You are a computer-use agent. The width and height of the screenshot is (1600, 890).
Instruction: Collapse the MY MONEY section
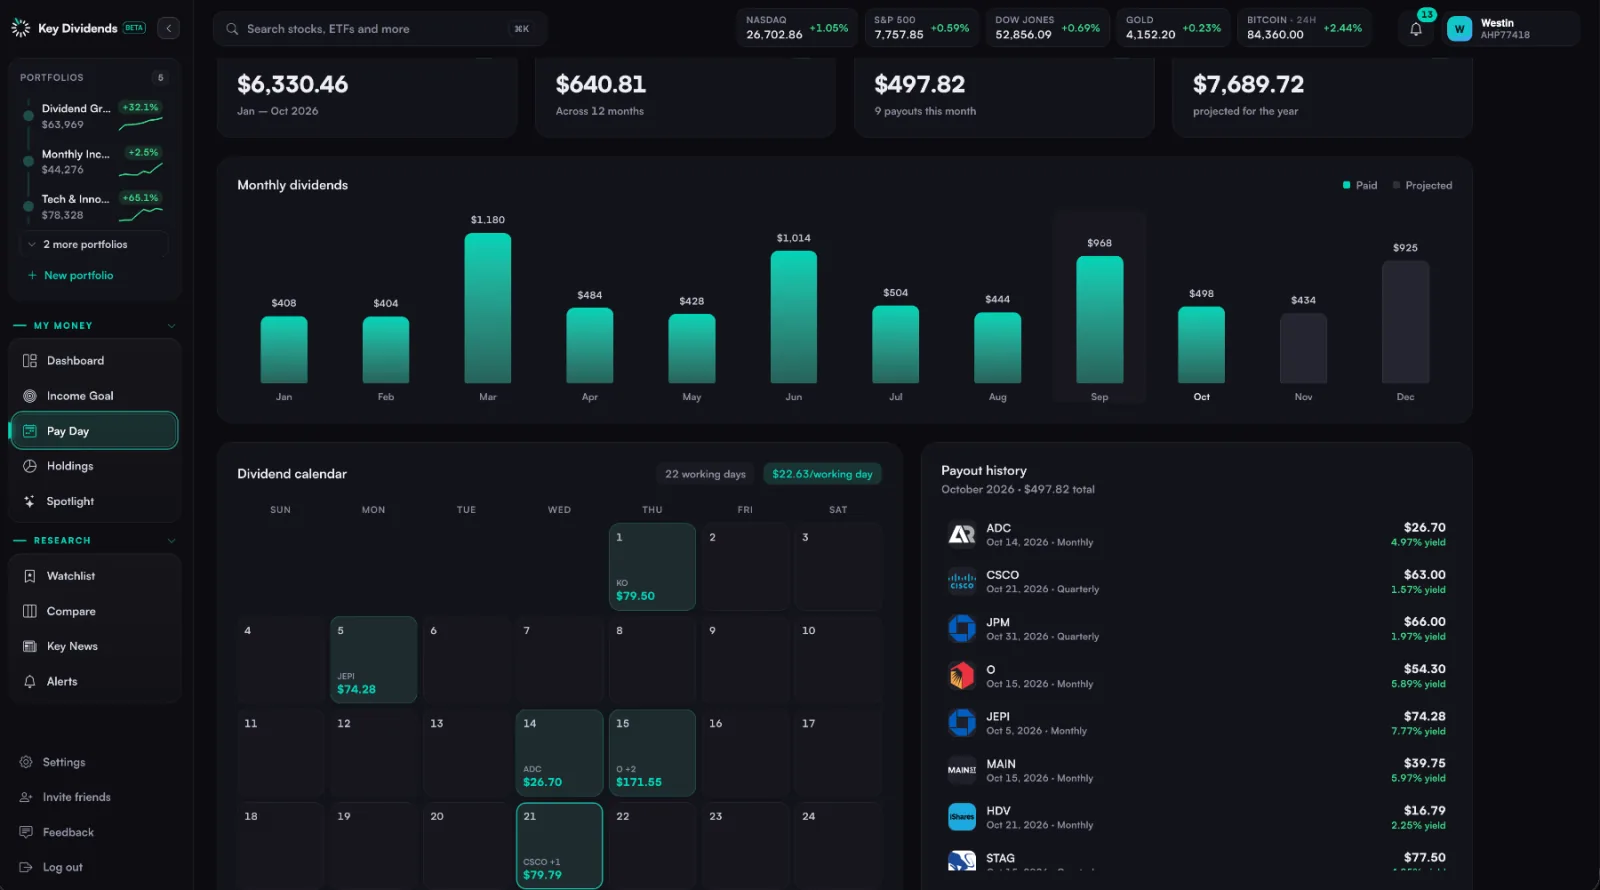[171, 326]
